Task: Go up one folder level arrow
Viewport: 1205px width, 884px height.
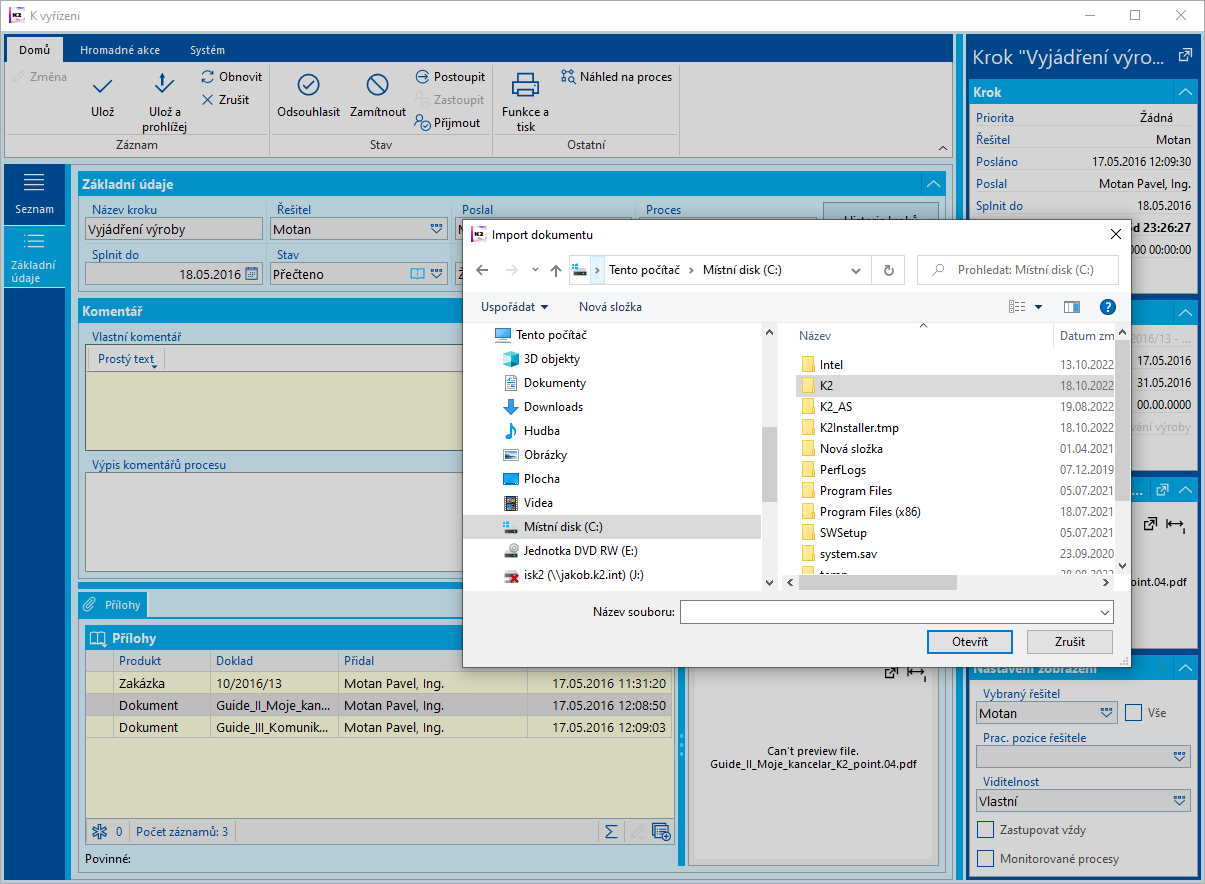Action: pos(556,270)
